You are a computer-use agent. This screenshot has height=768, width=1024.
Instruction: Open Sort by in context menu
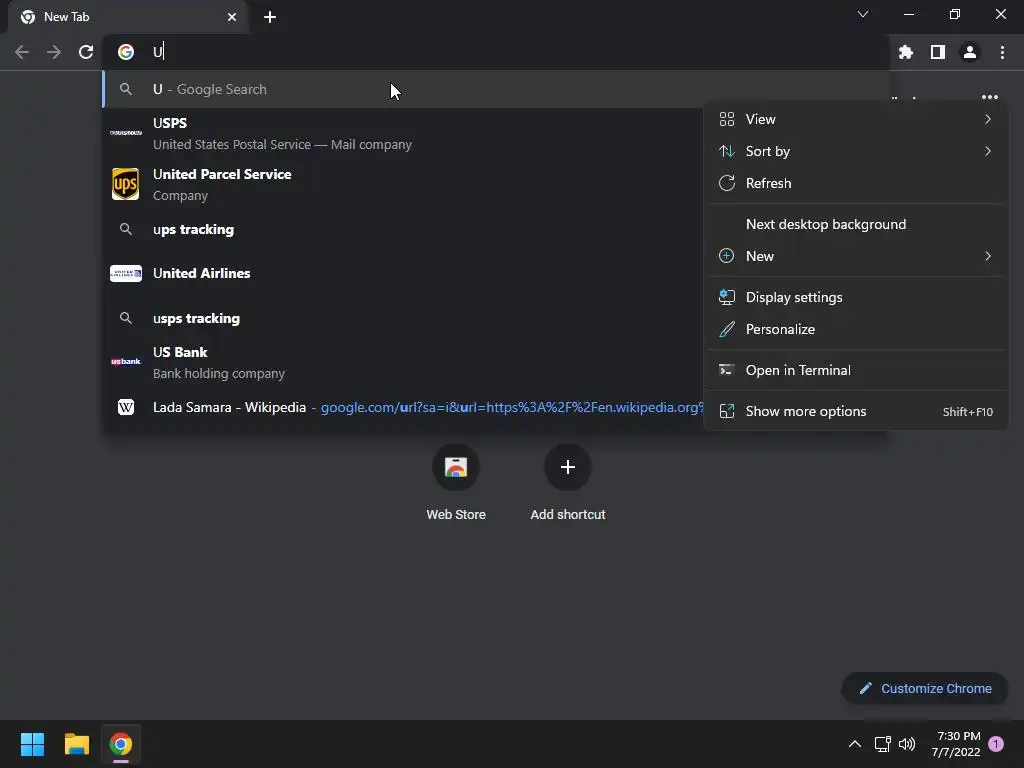pos(856,152)
